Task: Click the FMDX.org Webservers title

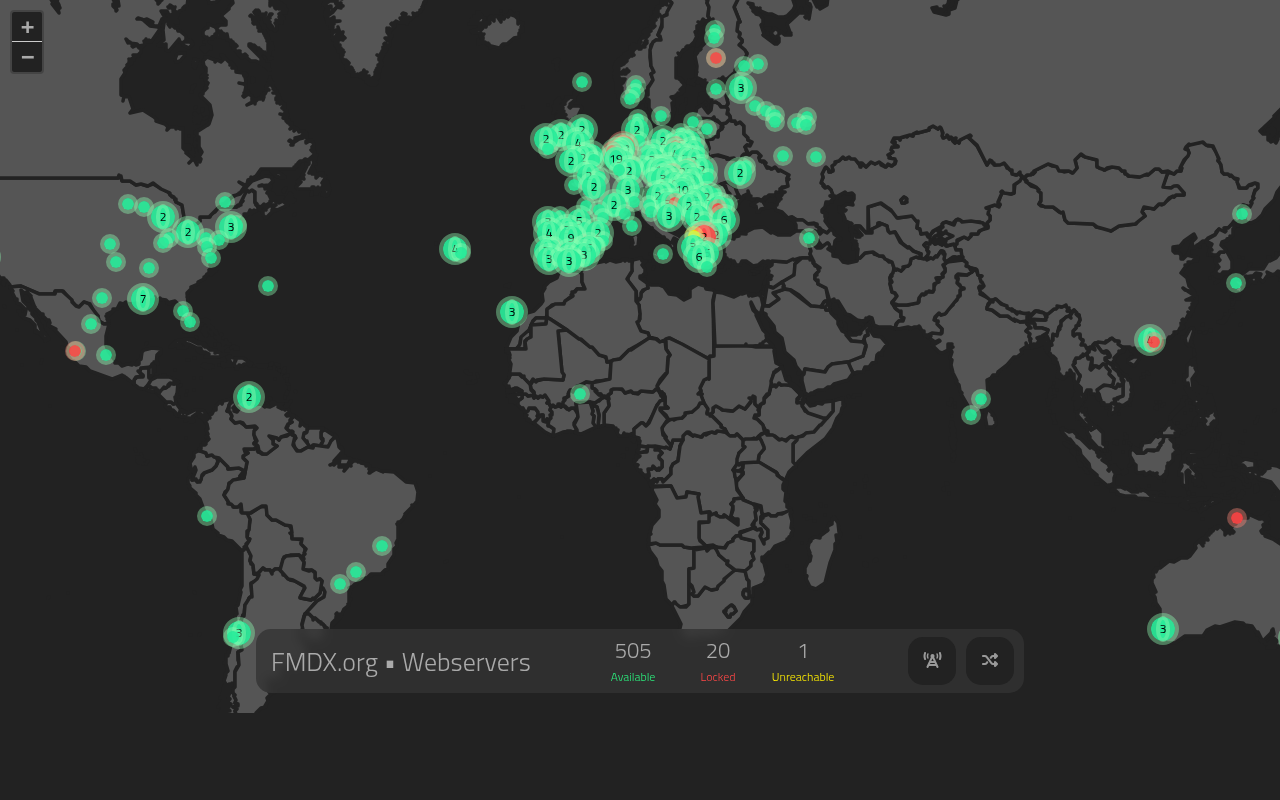Action: 401,662
